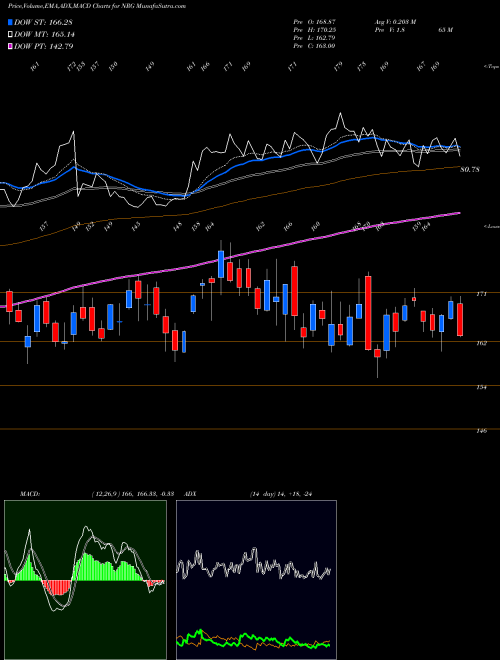Click the 'Pre O: 168.87' open value
This screenshot has height=660, width=500.
314,22
